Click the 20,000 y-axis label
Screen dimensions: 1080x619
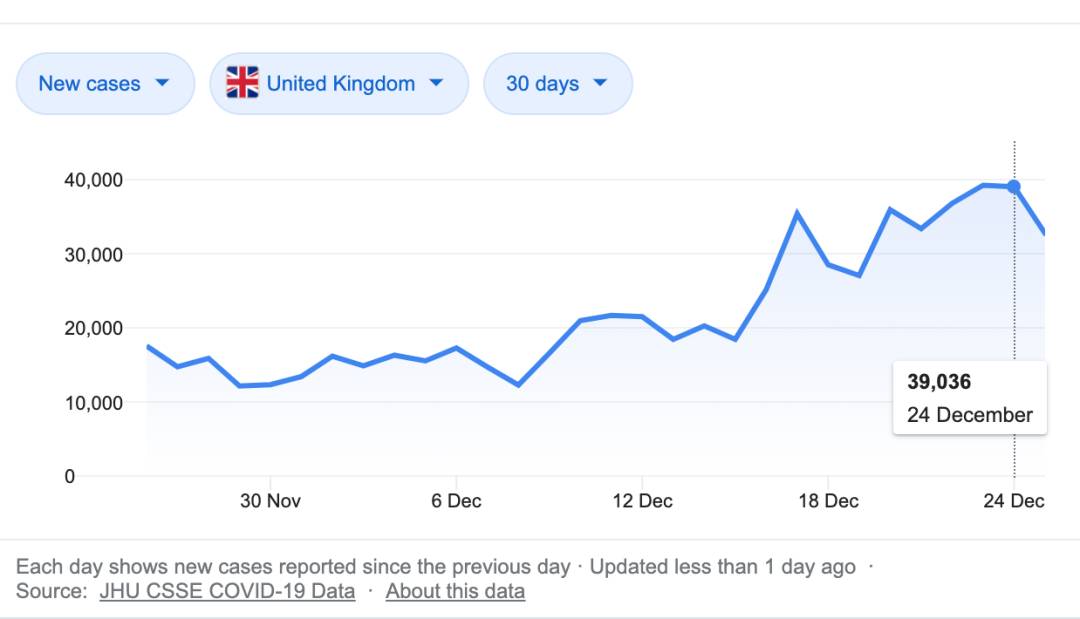point(92,328)
